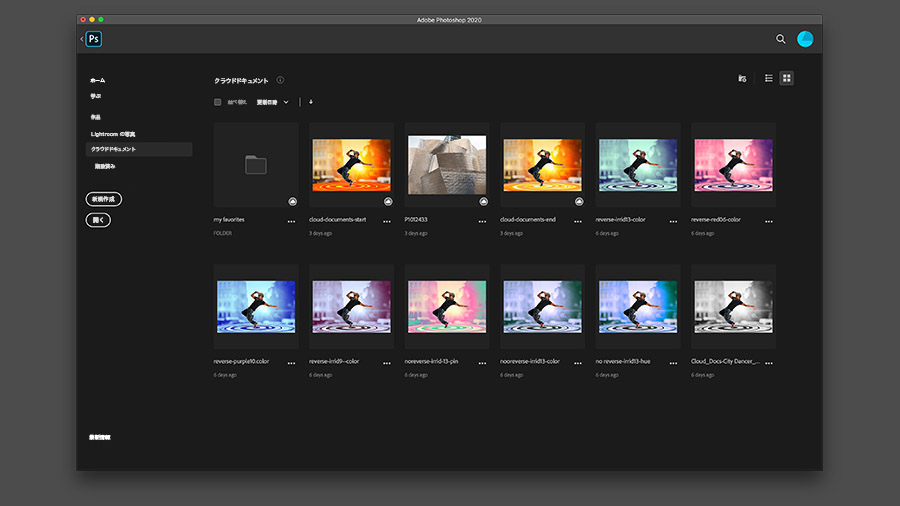Expand the 更新日時 sort dropdown

pyautogui.click(x=273, y=102)
